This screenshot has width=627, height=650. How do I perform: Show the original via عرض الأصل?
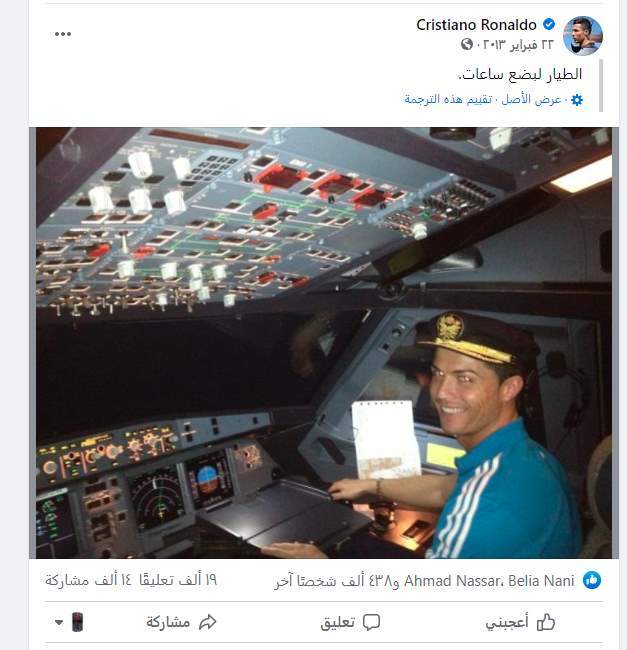click(x=531, y=99)
